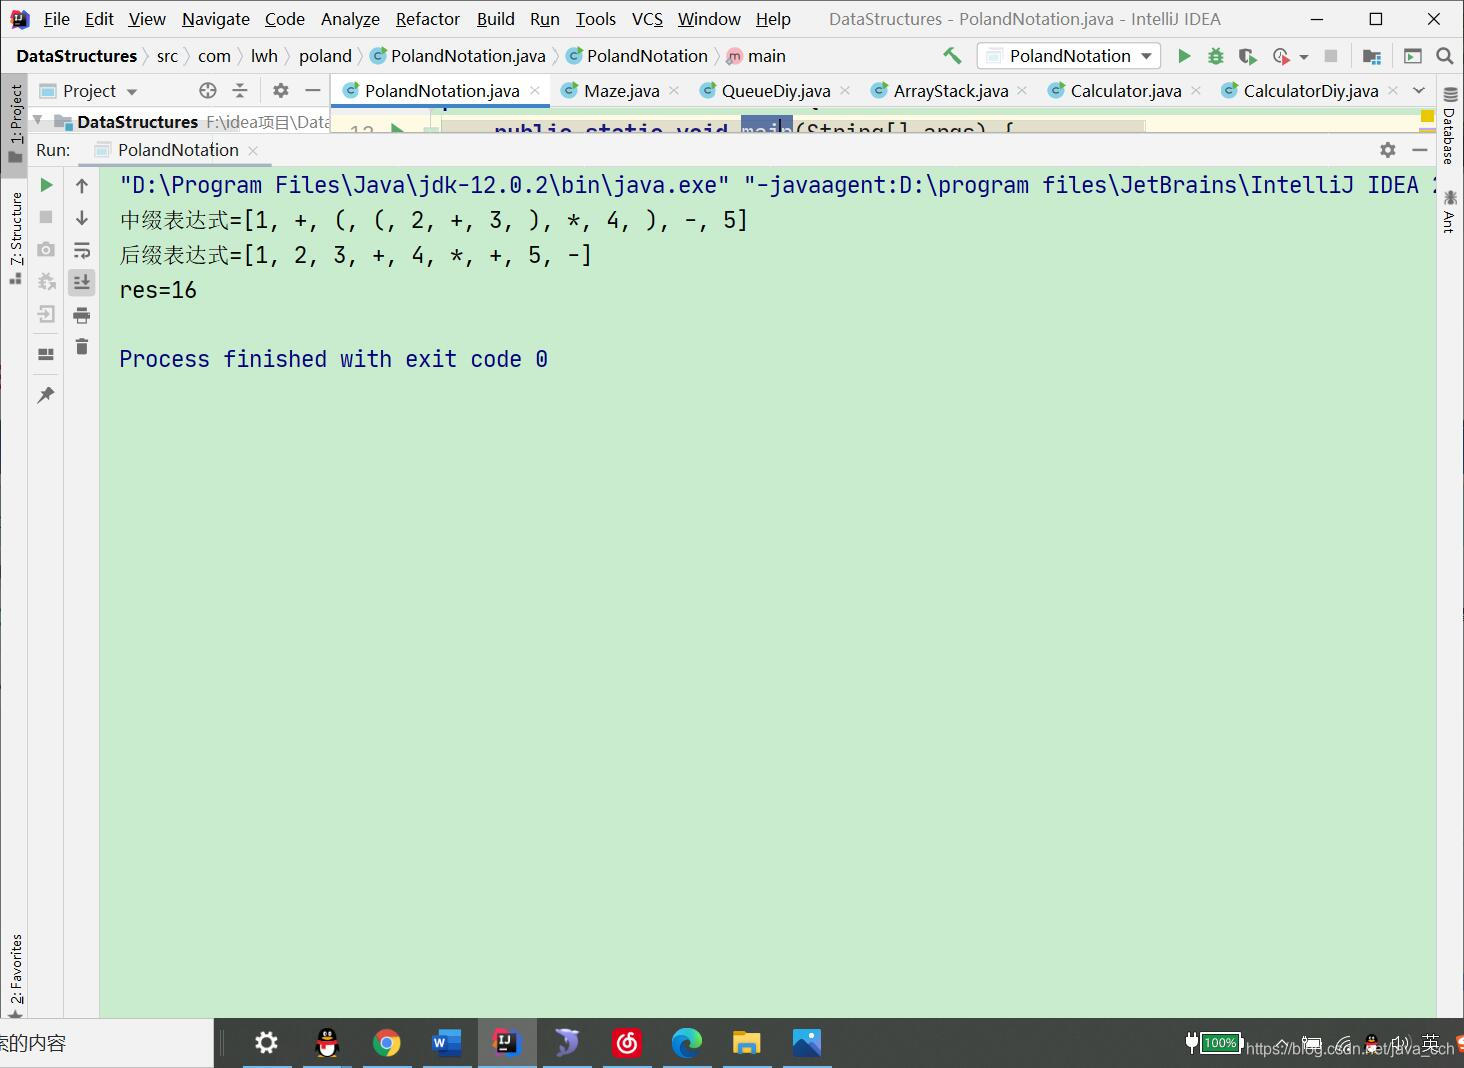Switch to QueueDiy.java tab
This screenshot has height=1068, width=1464.
pyautogui.click(x=776, y=91)
